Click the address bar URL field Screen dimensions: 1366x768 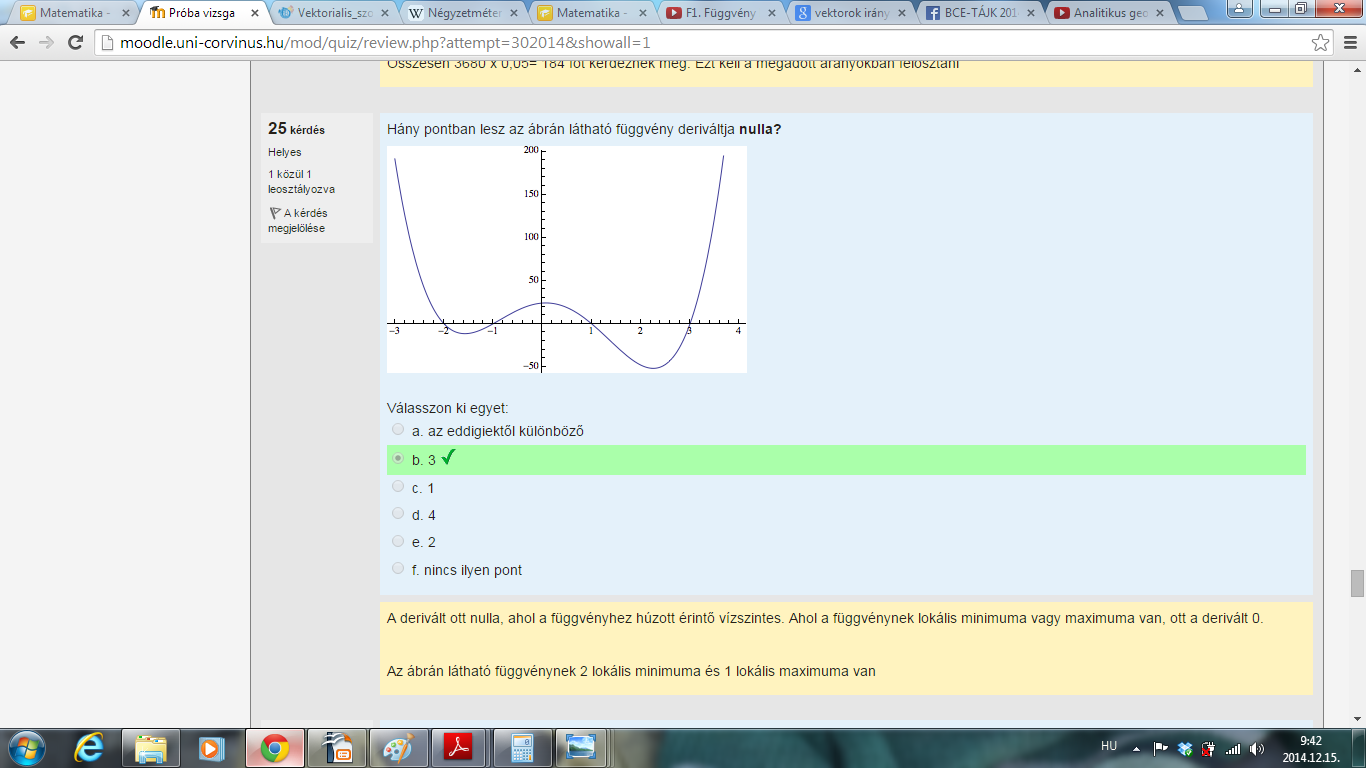(x=700, y=43)
